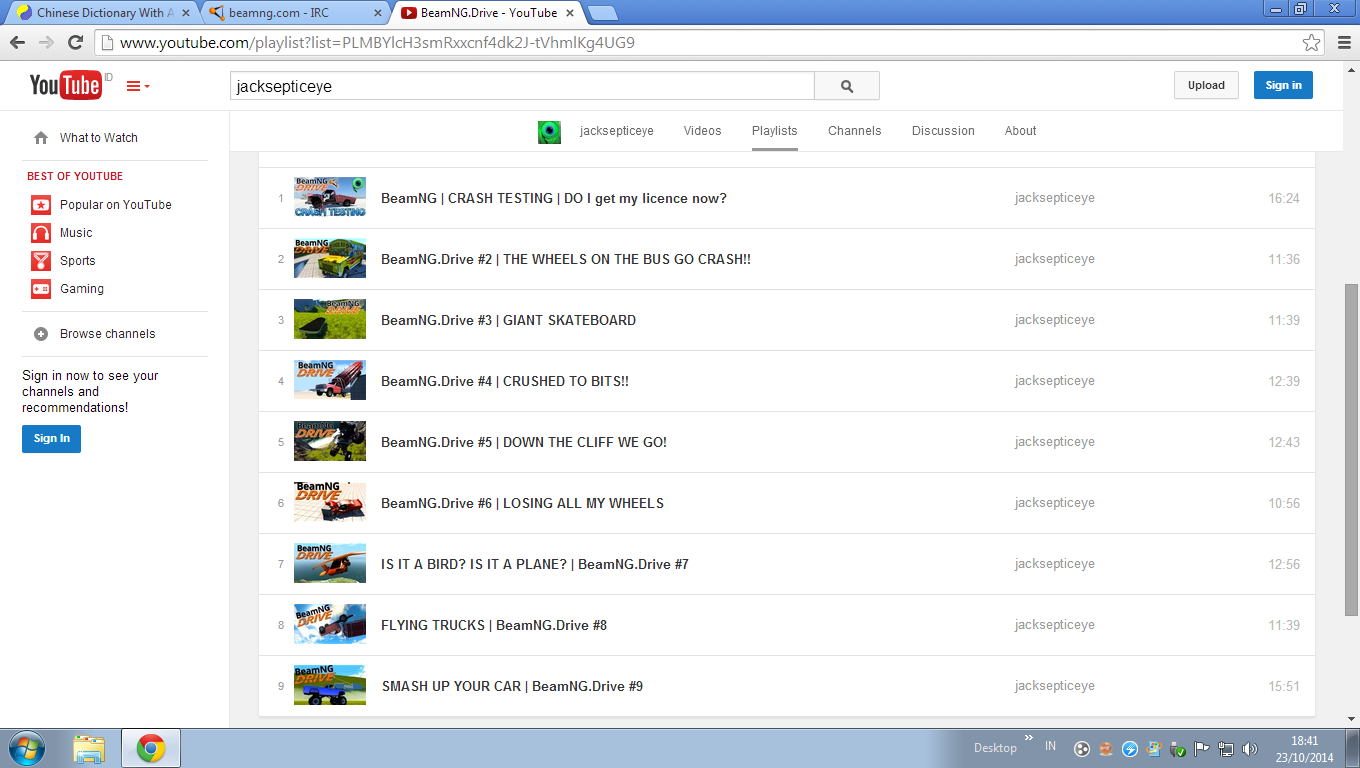This screenshot has height=768, width=1360.
Task: Click the Browse channels plus icon
Action: (41, 334)
